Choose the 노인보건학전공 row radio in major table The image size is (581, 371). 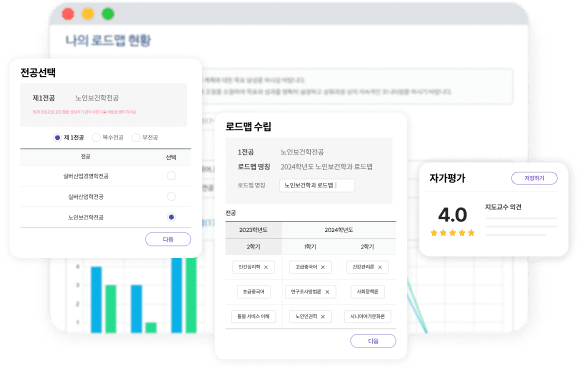coord(171,217)
